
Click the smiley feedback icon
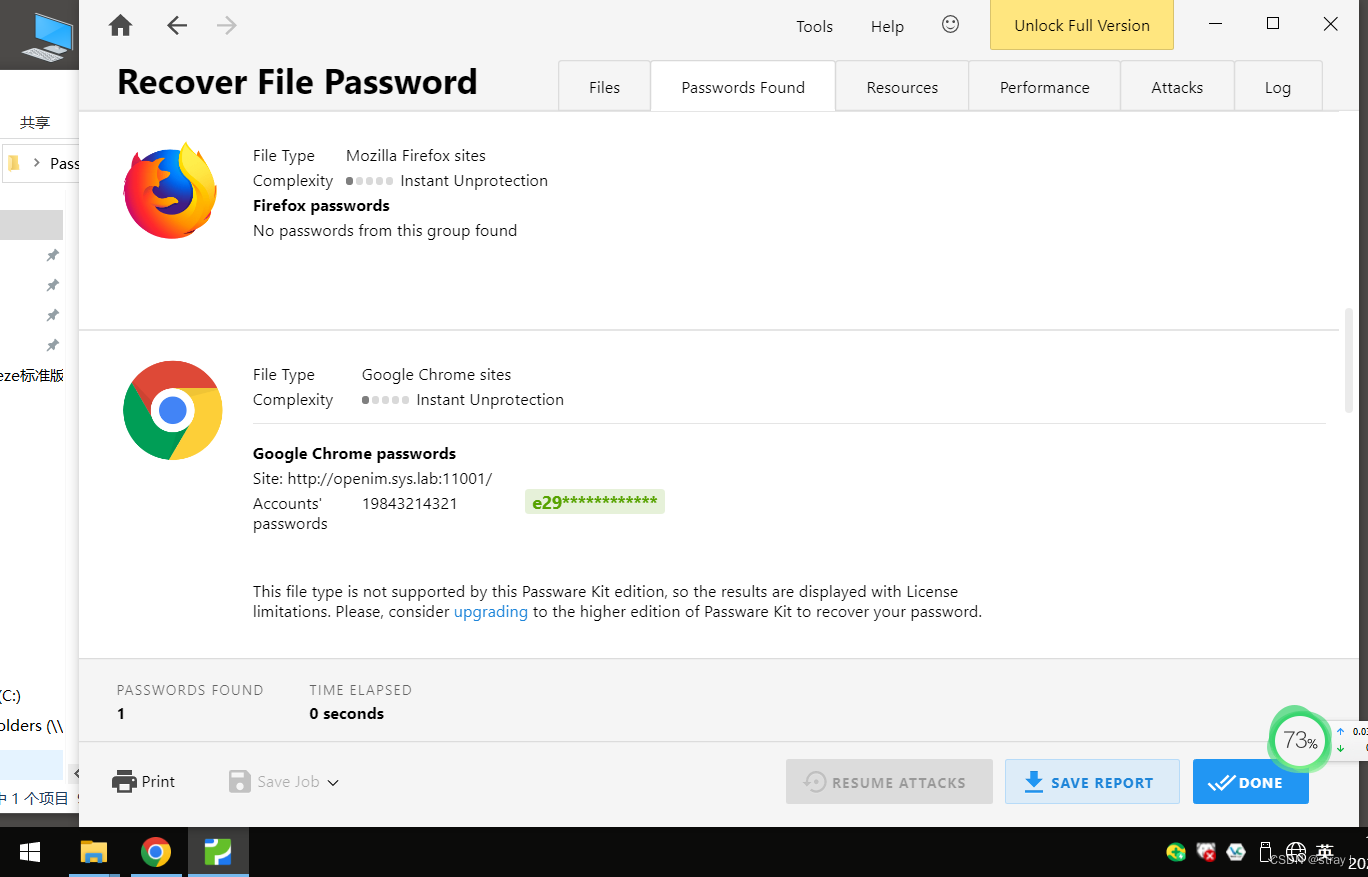point(950,24)
